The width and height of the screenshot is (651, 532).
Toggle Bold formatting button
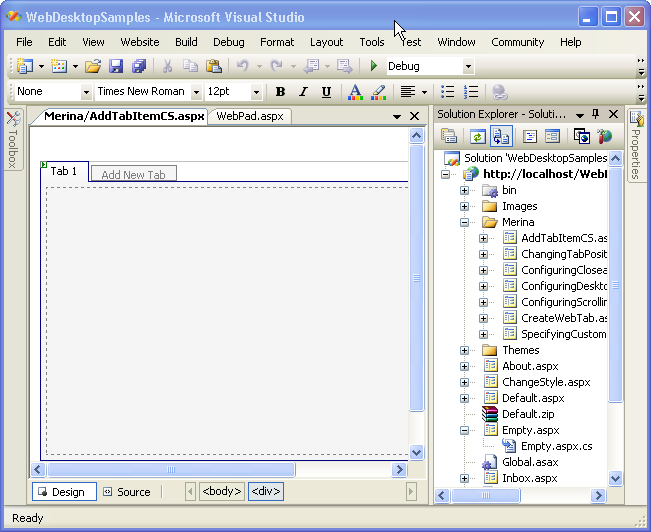[280, 92]
